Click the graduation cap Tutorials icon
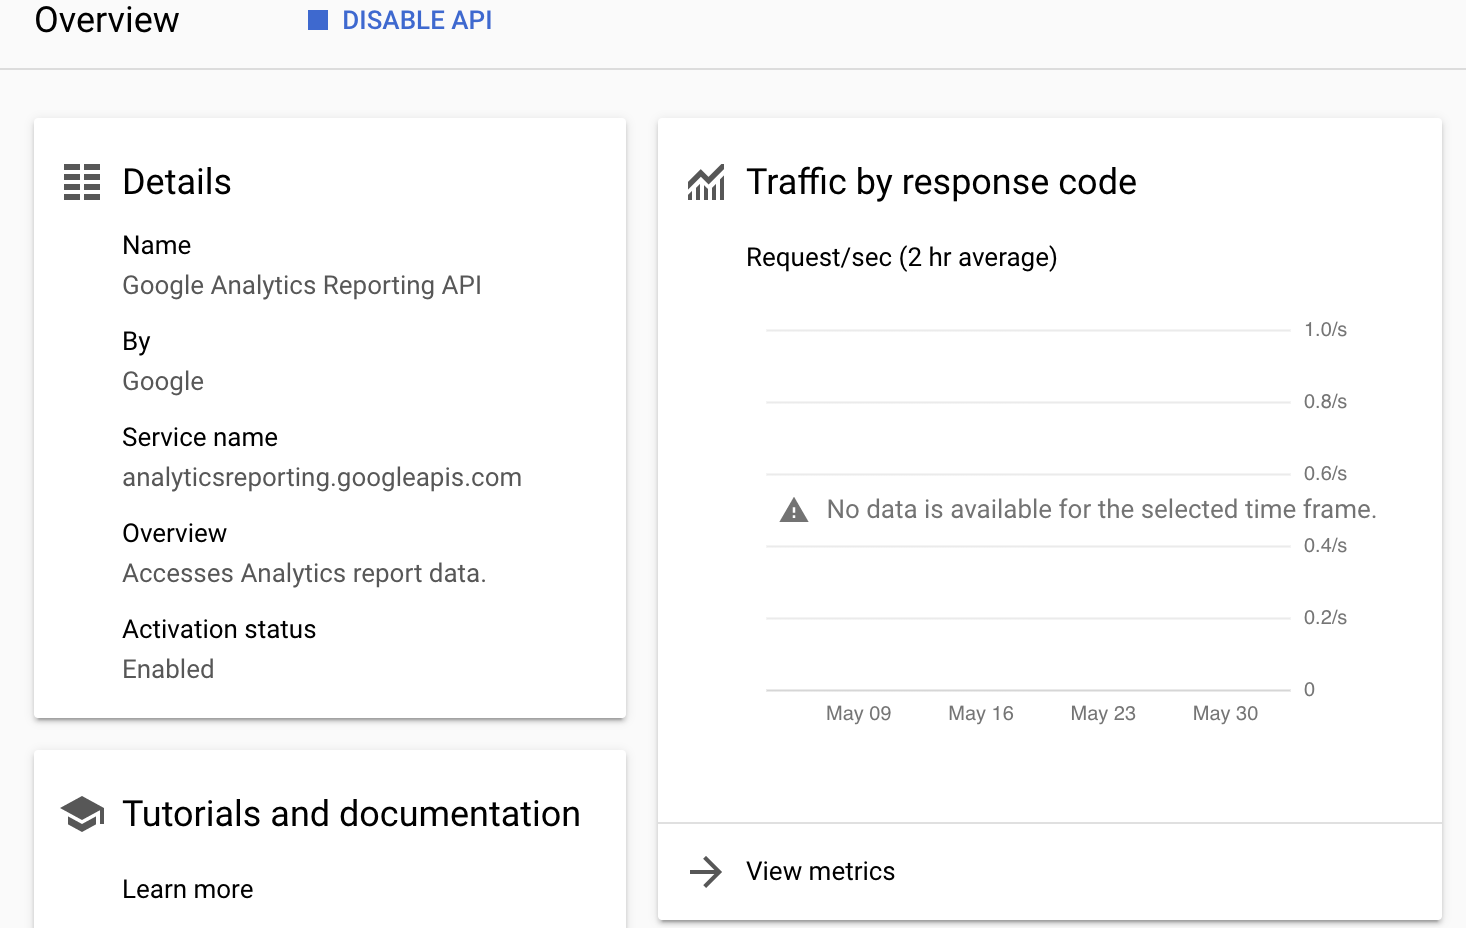1466x928 pixels. (82, 814)
